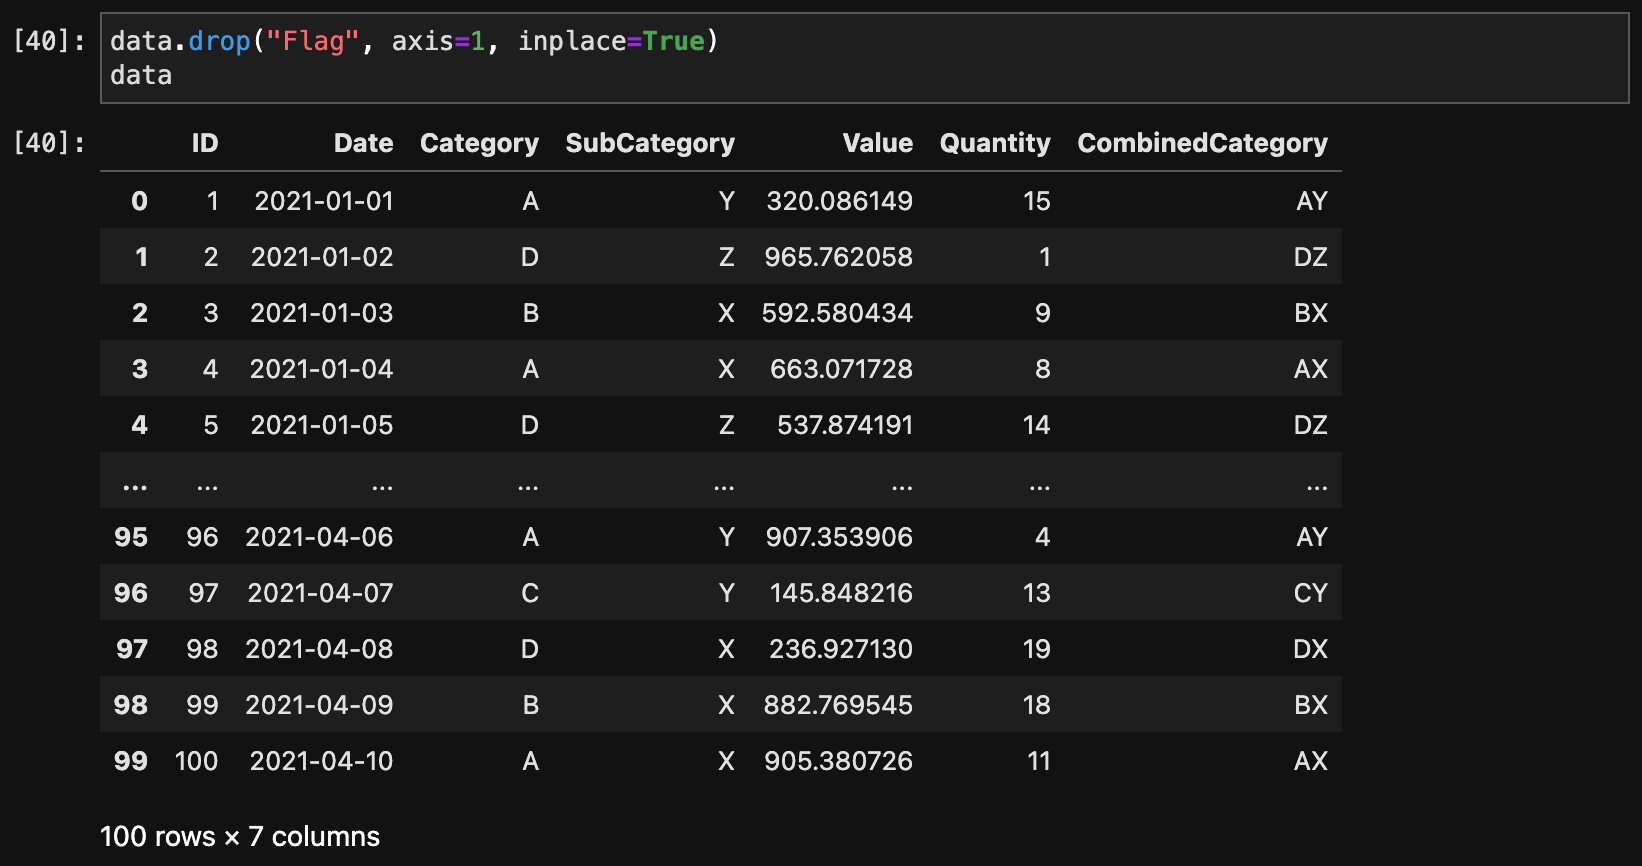Select the output prompt [40] beside table

click(49, 143)
